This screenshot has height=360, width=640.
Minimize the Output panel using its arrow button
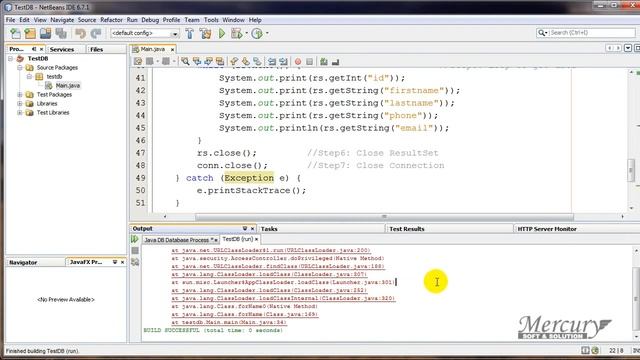(244, 229)
